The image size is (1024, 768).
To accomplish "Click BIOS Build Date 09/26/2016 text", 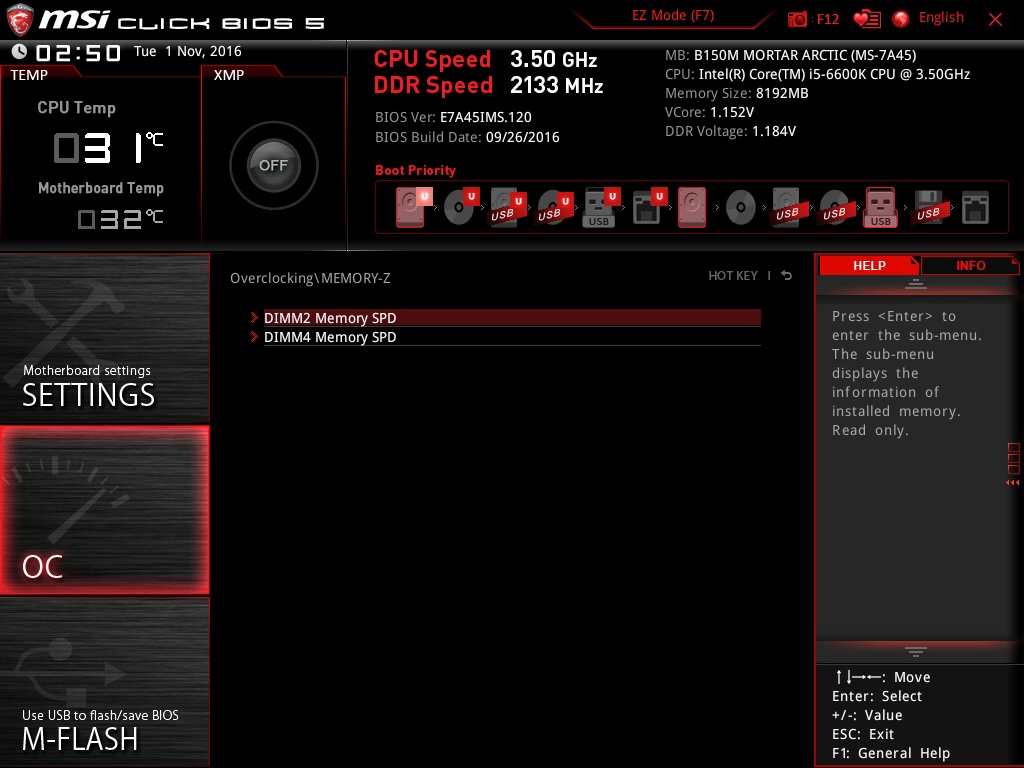I will tap(467, 137).
